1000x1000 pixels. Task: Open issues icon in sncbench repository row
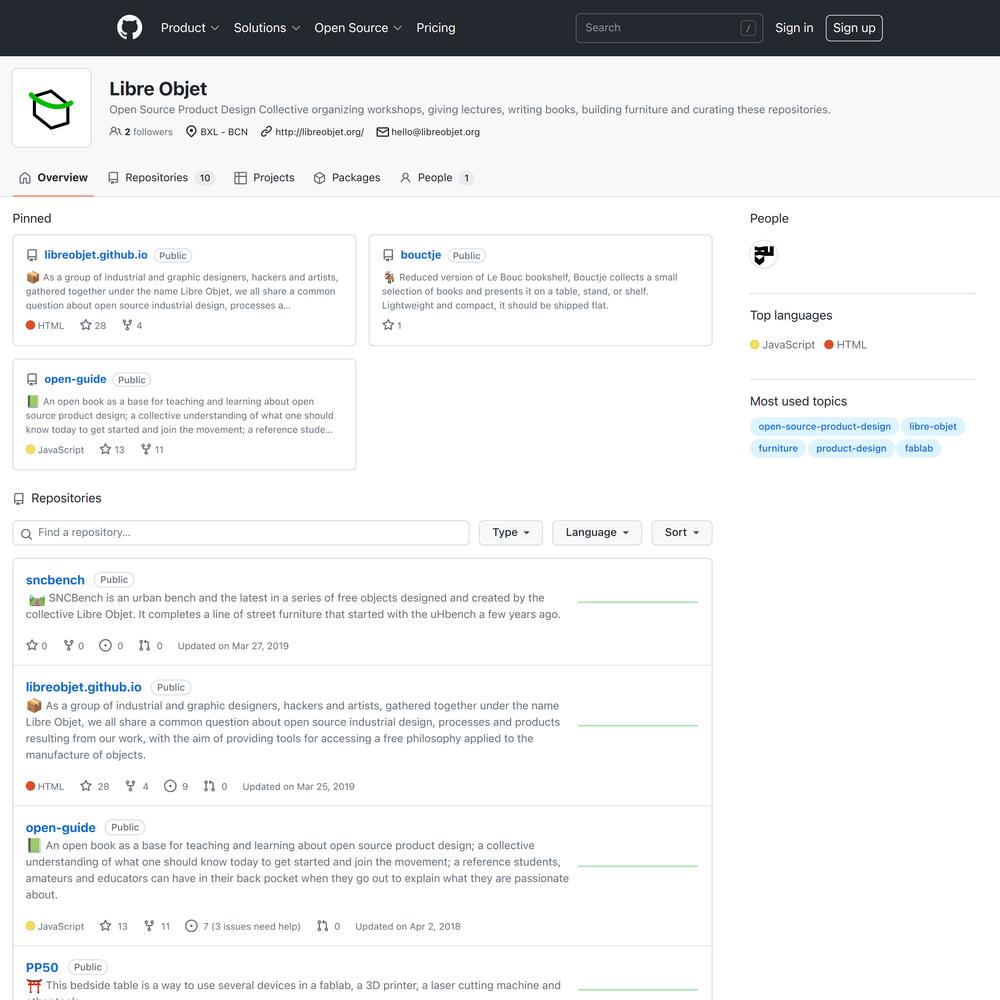point(105,645)
